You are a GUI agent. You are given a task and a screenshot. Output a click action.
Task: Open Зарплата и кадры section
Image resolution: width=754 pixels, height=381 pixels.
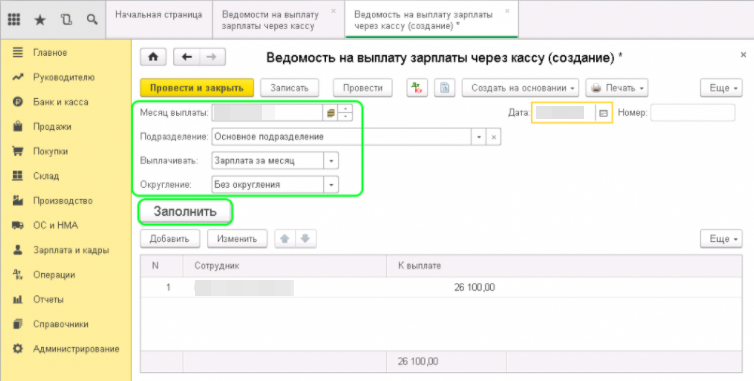click(71, 250)
